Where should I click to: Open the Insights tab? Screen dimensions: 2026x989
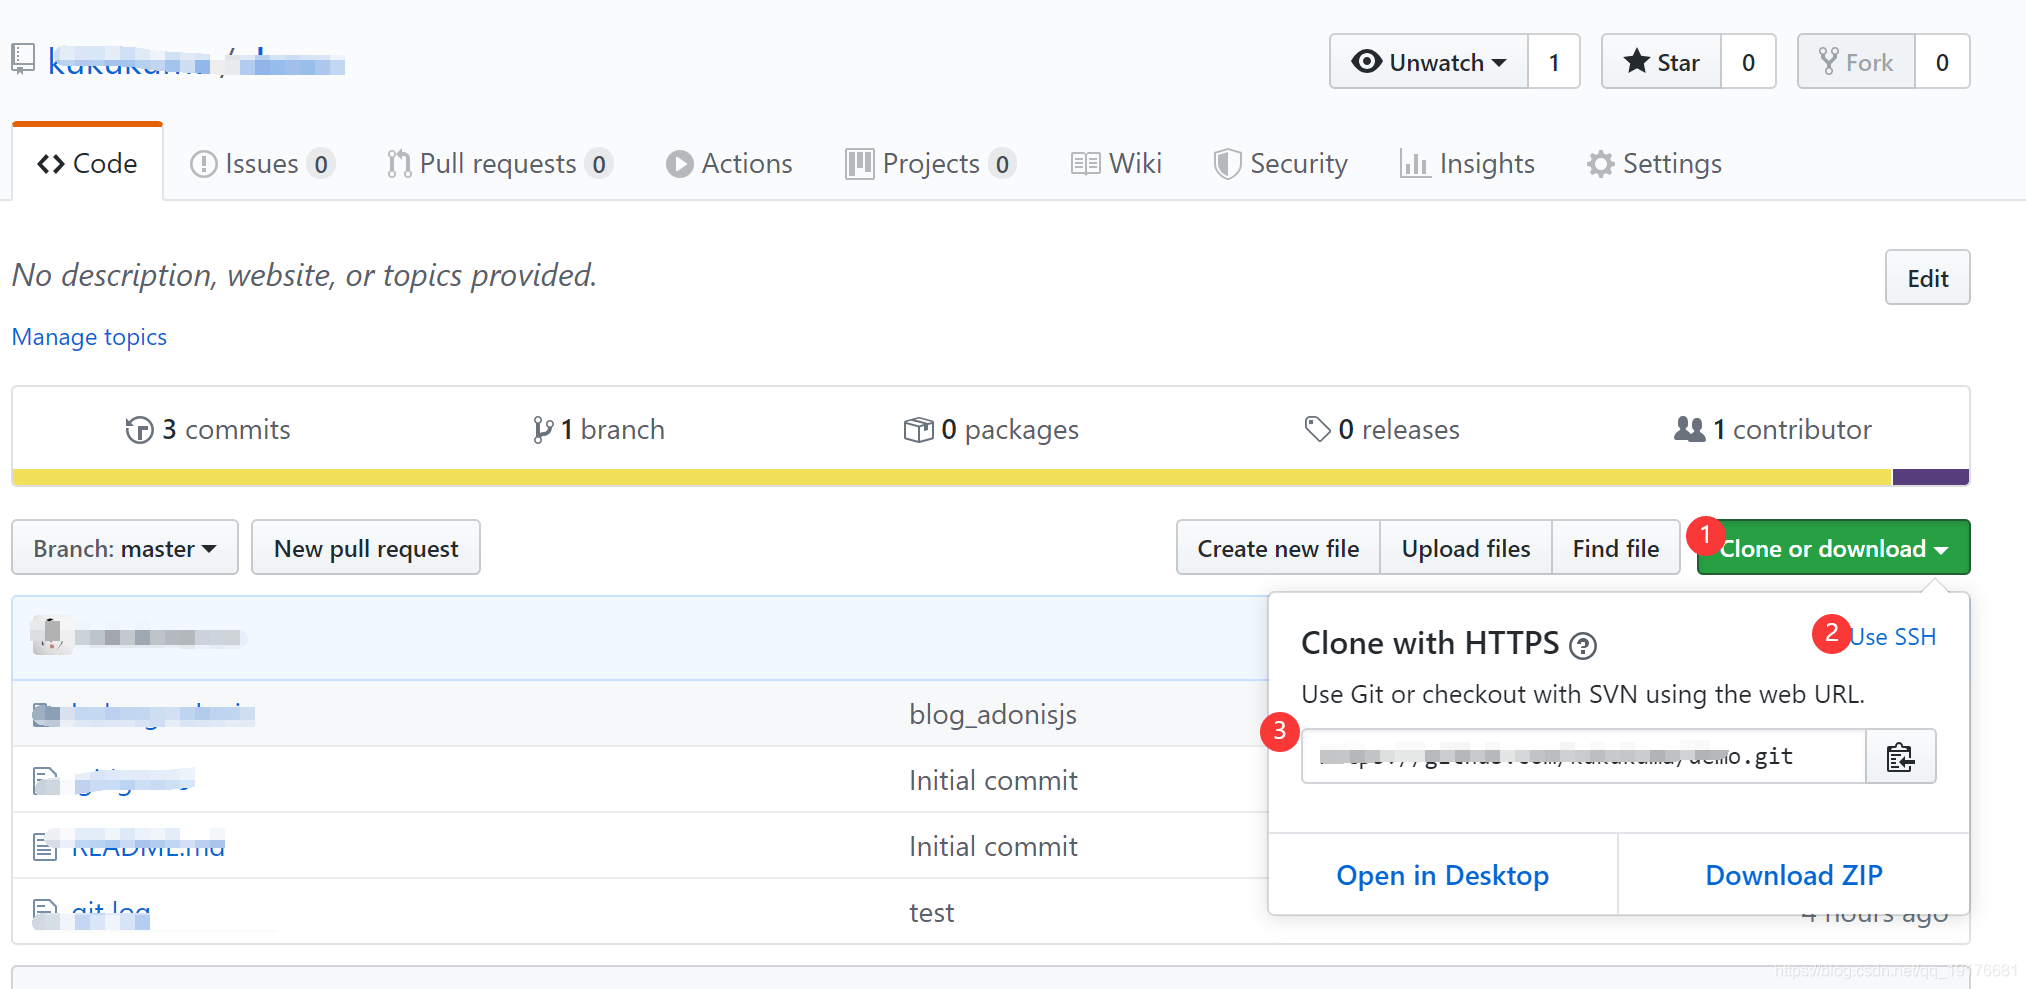(x=1467, y=163)
